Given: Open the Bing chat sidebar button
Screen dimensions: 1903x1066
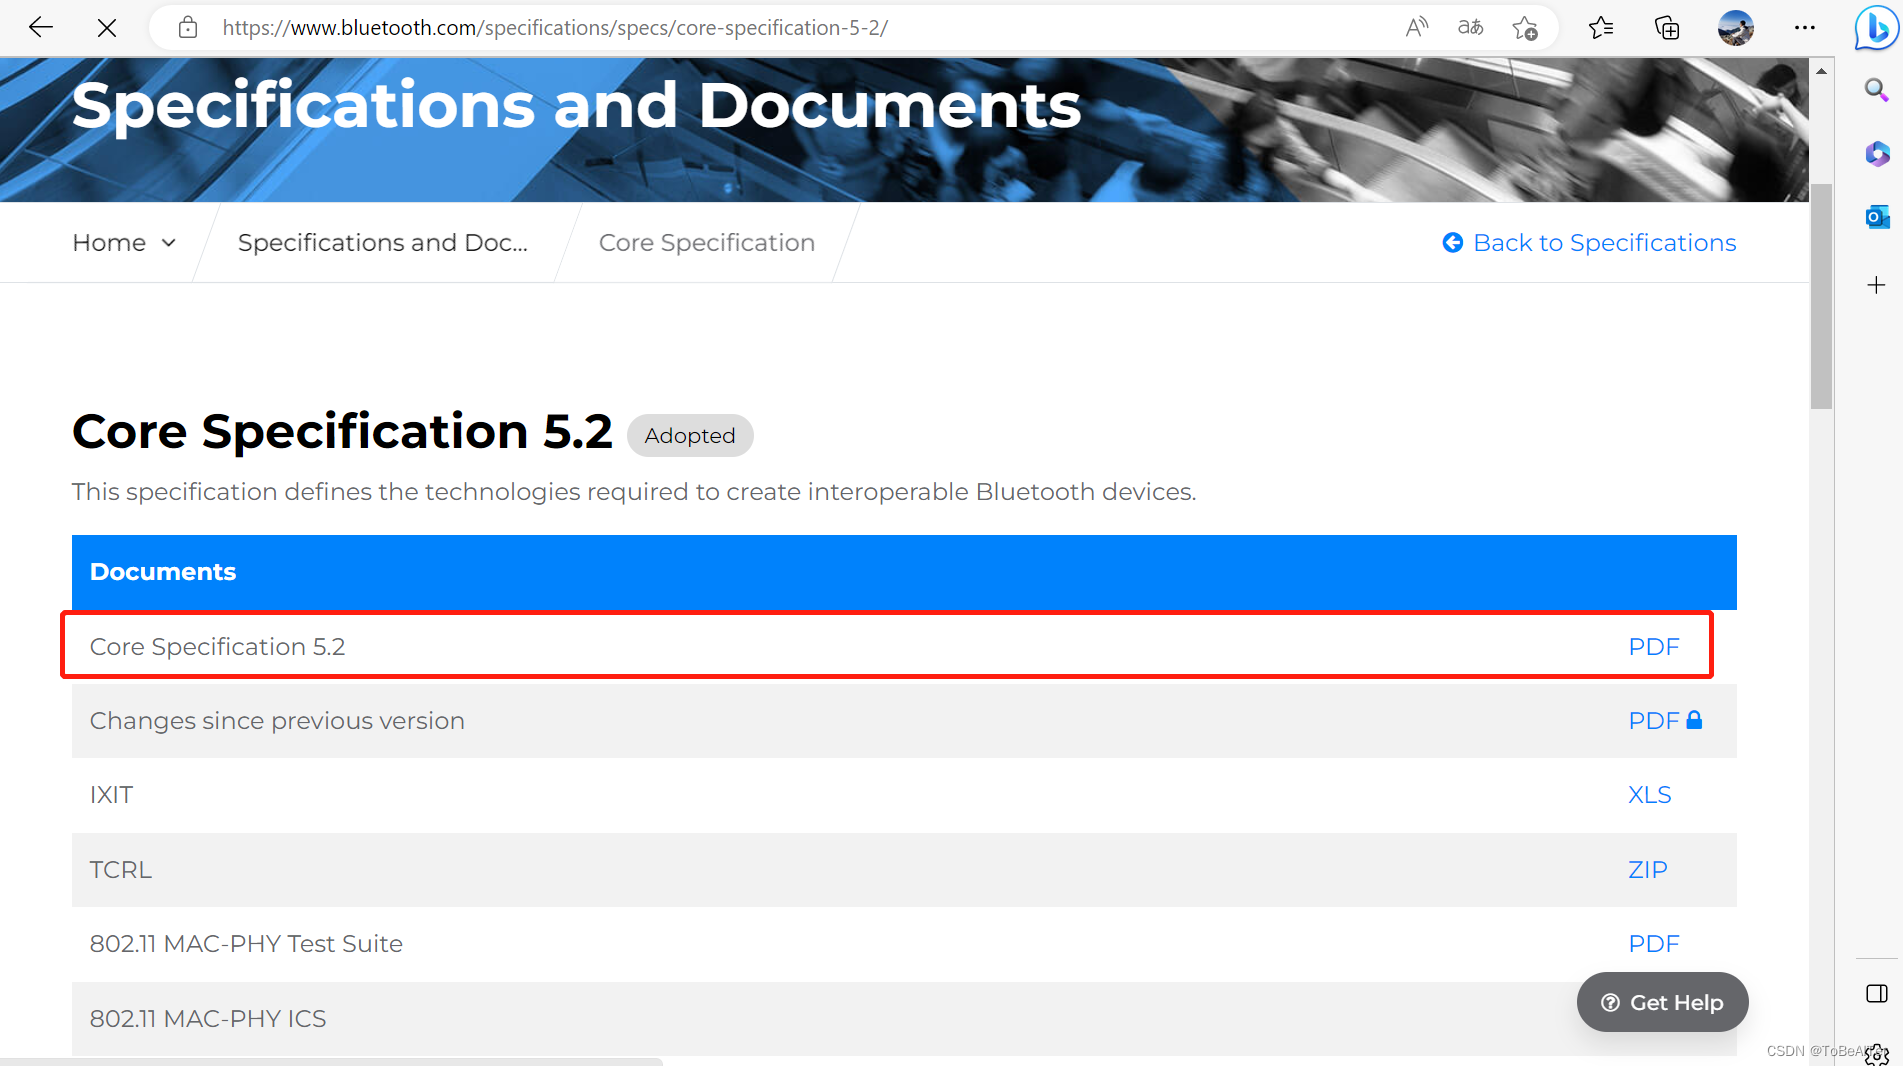Looking at the screenshot, I should tap(1876, 28).
